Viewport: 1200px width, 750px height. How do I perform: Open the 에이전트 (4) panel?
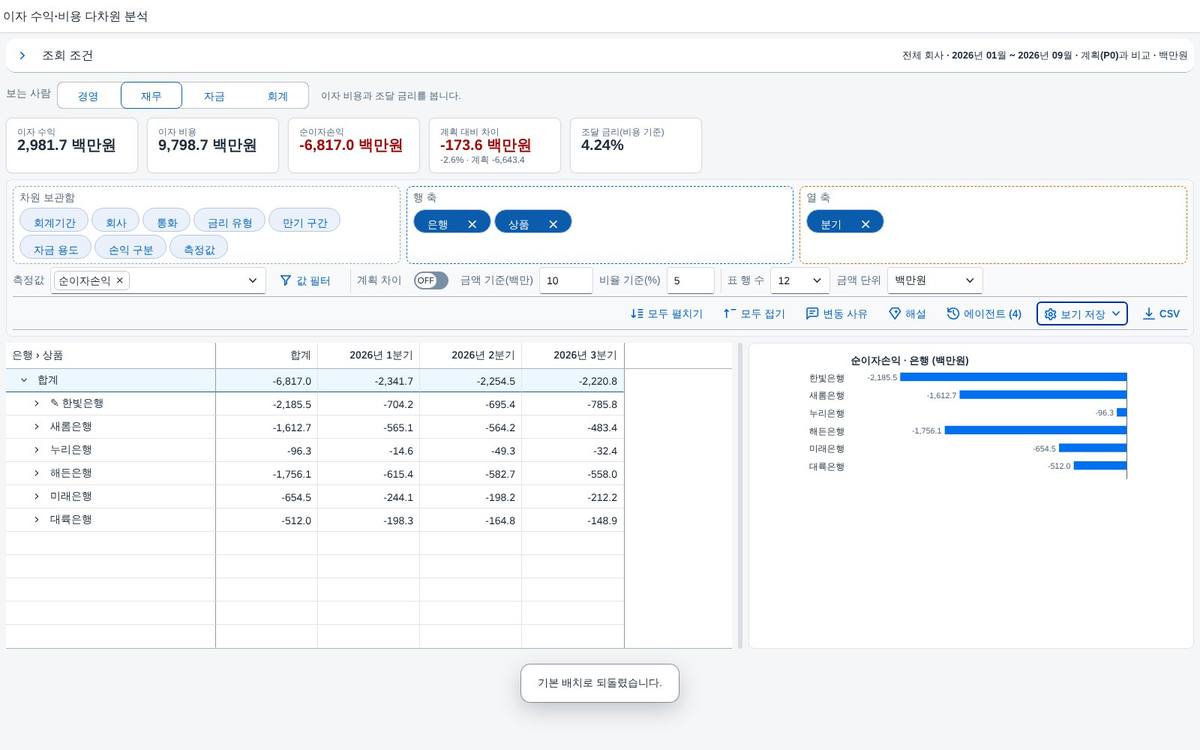984,314
